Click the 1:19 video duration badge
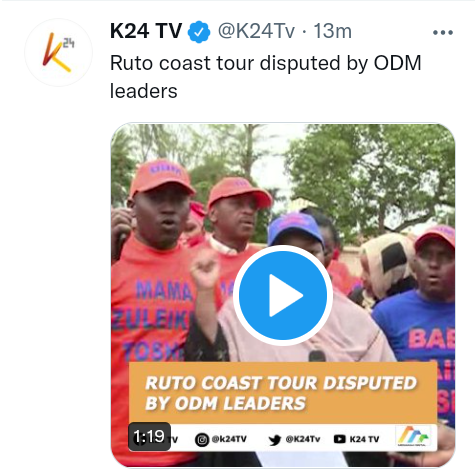This screenshot has height=474, width=475. [x=149, y=436]
